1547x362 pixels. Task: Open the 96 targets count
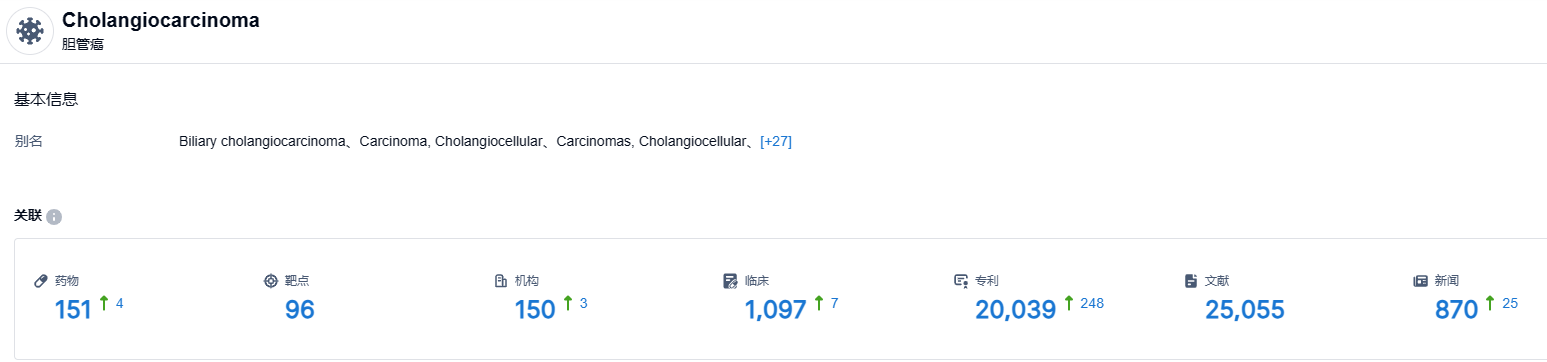click(299, 310)
